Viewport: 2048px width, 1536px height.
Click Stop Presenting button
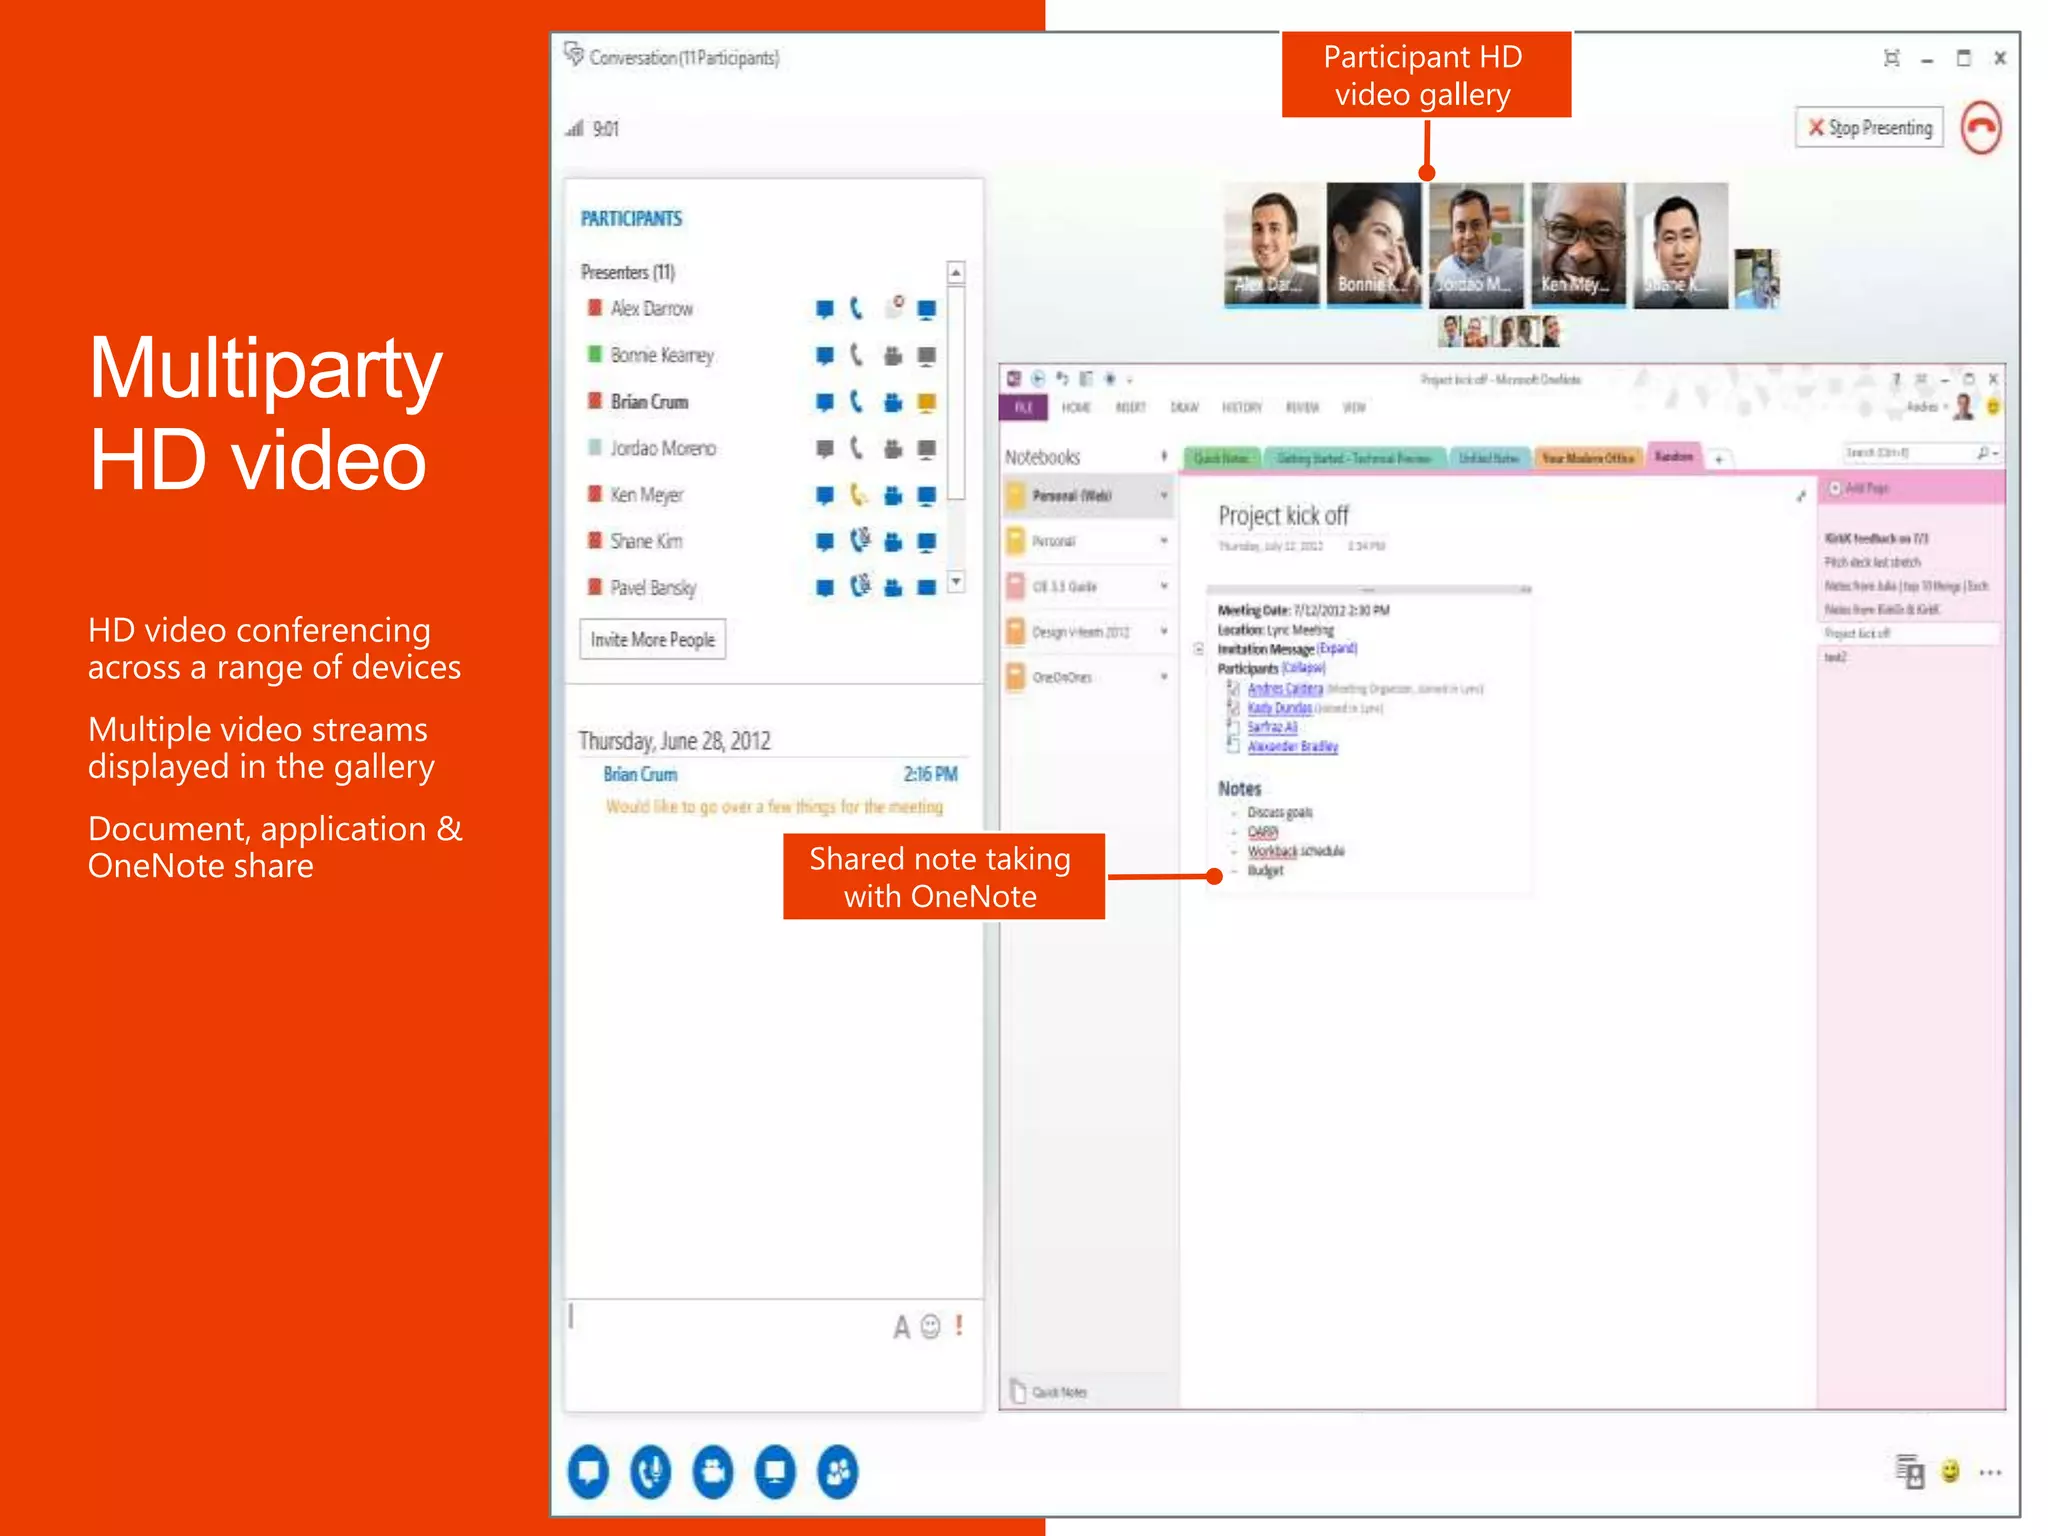pyautogui.click(x=1869, y=128)
